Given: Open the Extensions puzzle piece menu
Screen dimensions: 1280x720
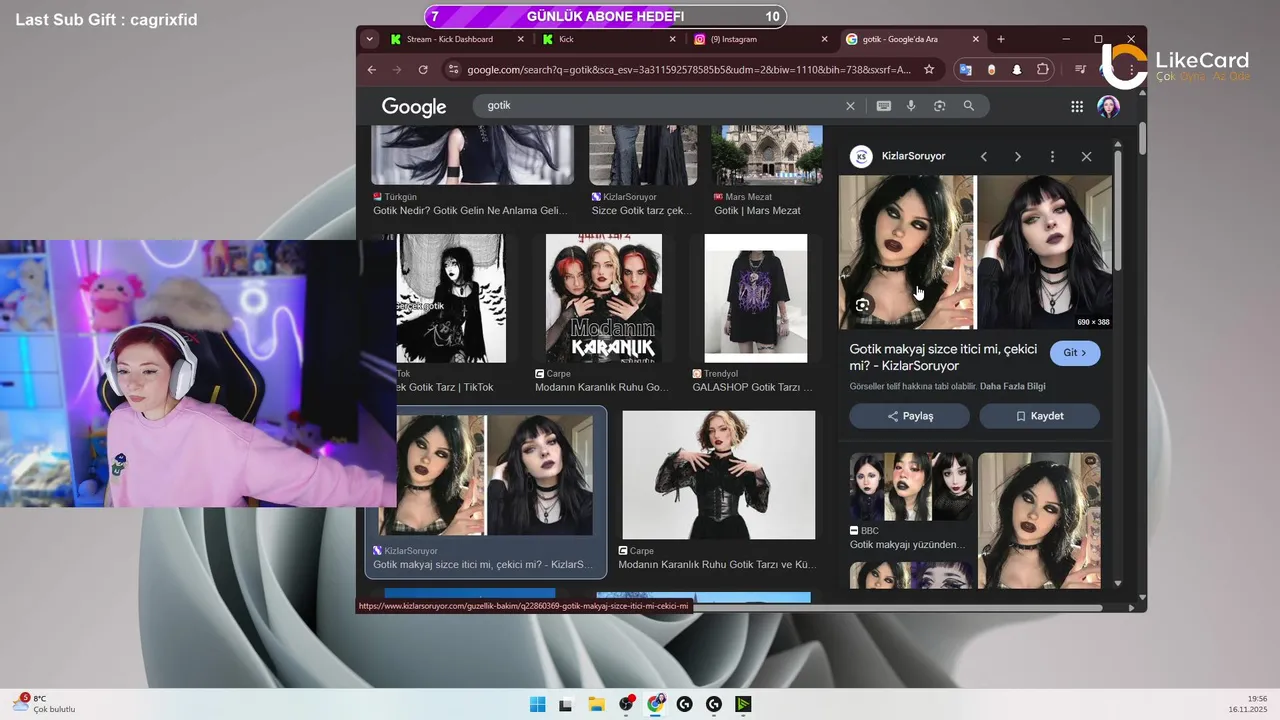Looking at the screenshot, I should click(1043, 70).
